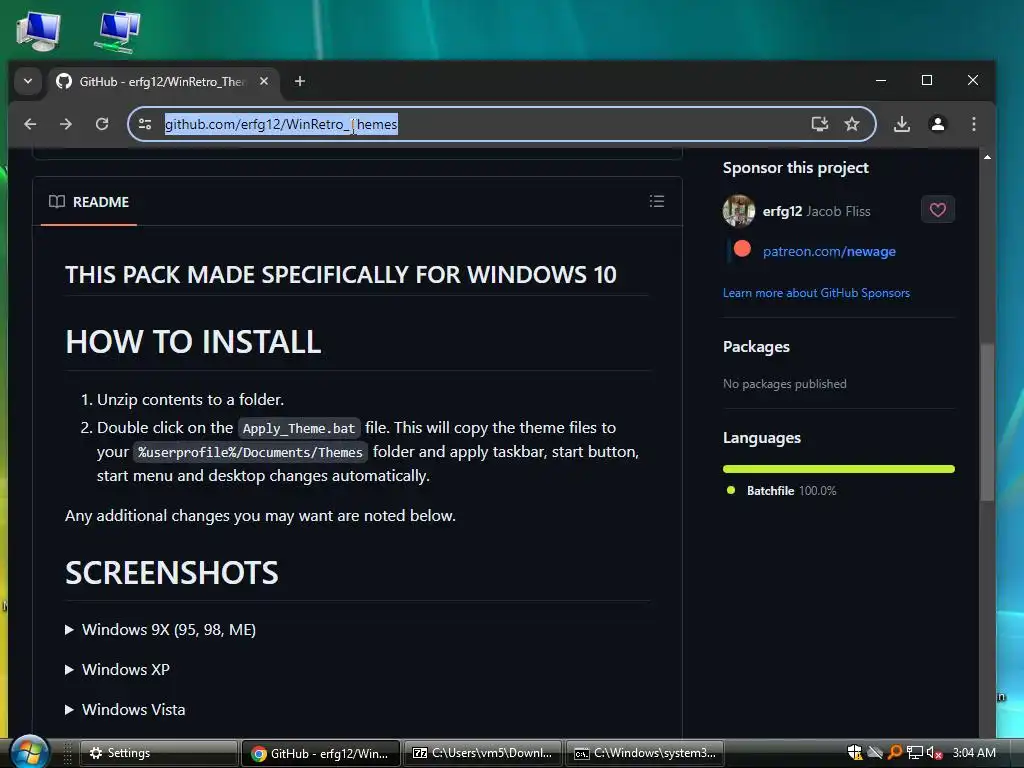View site information icon in address bar
Screen dimensions: 1024x768
(x=145, y=124)
